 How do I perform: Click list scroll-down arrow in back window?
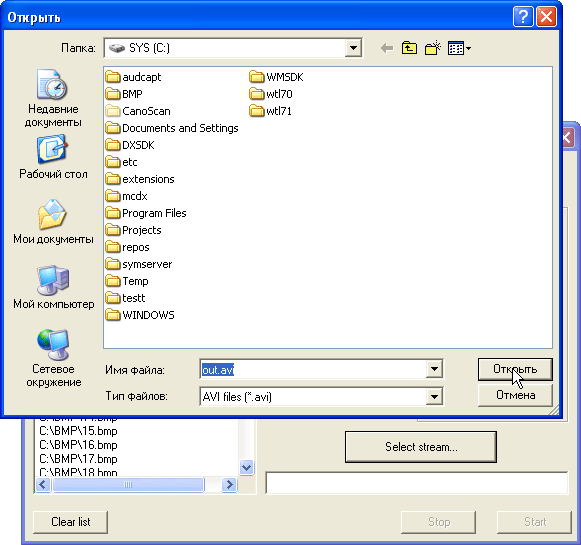(x=246, y=468)
